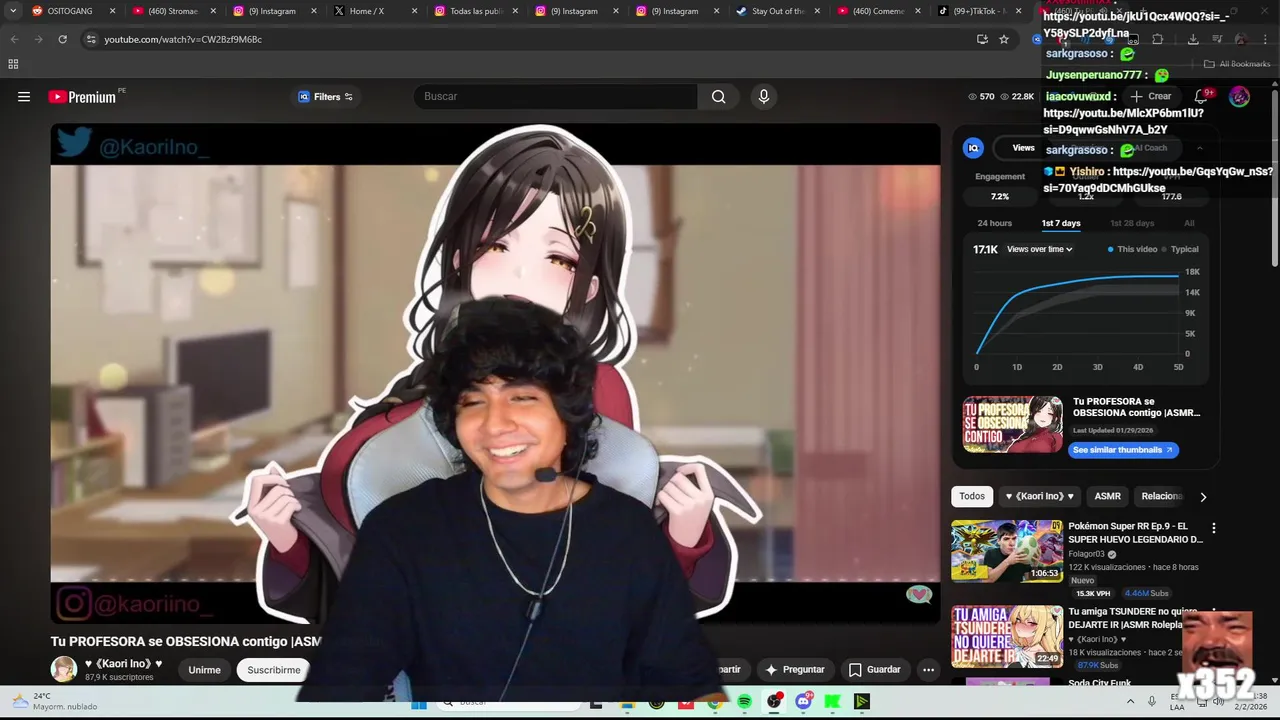The height and width of the screenshot is (720, 1280).
Task: Open the Views over time dropdown
Action: point(1040,249)
